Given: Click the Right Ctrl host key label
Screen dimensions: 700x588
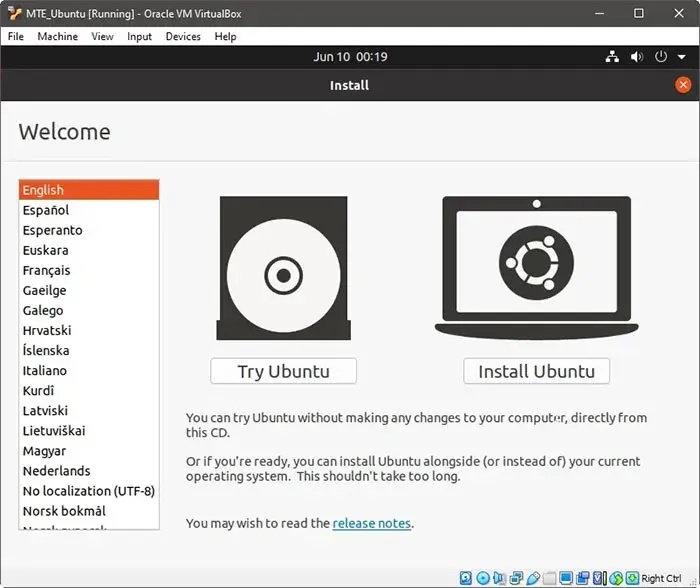Looking at the screenshot, I should [661, 578].
